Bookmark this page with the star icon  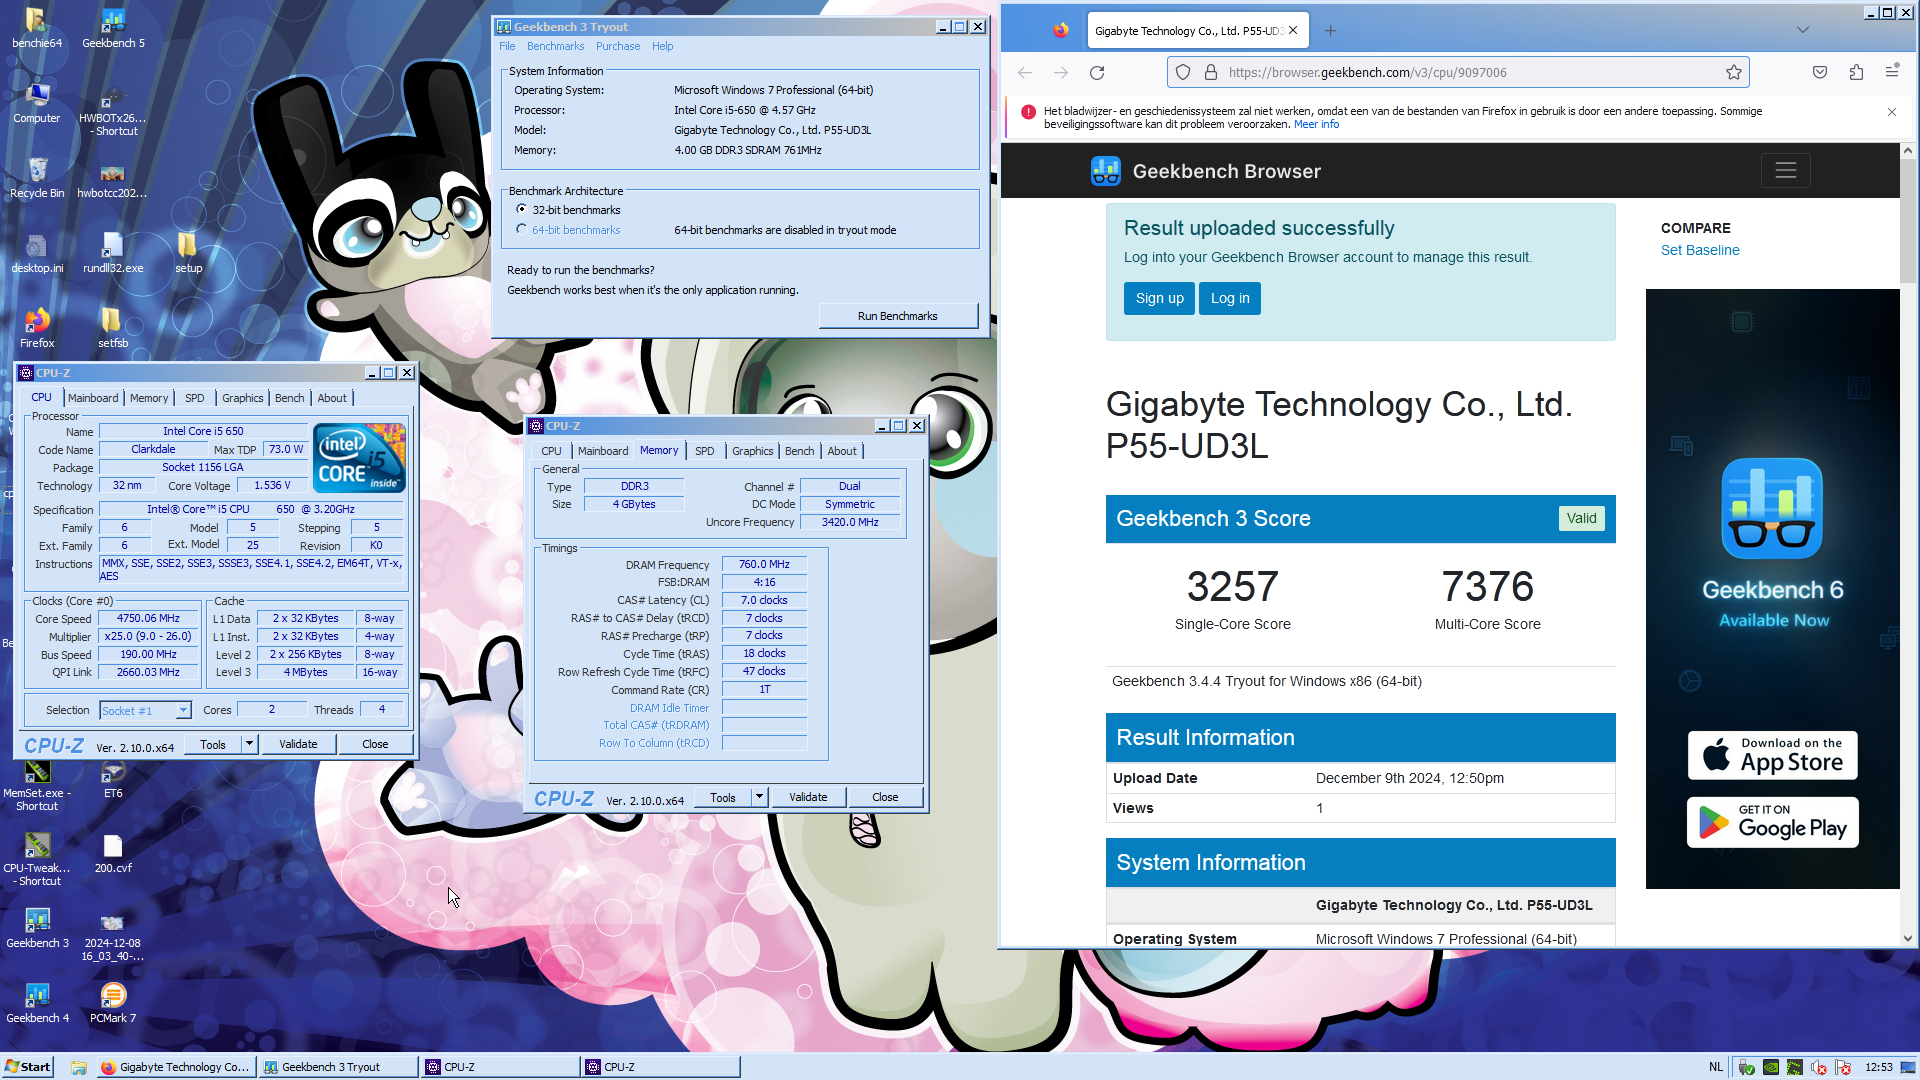(1733, 72)
